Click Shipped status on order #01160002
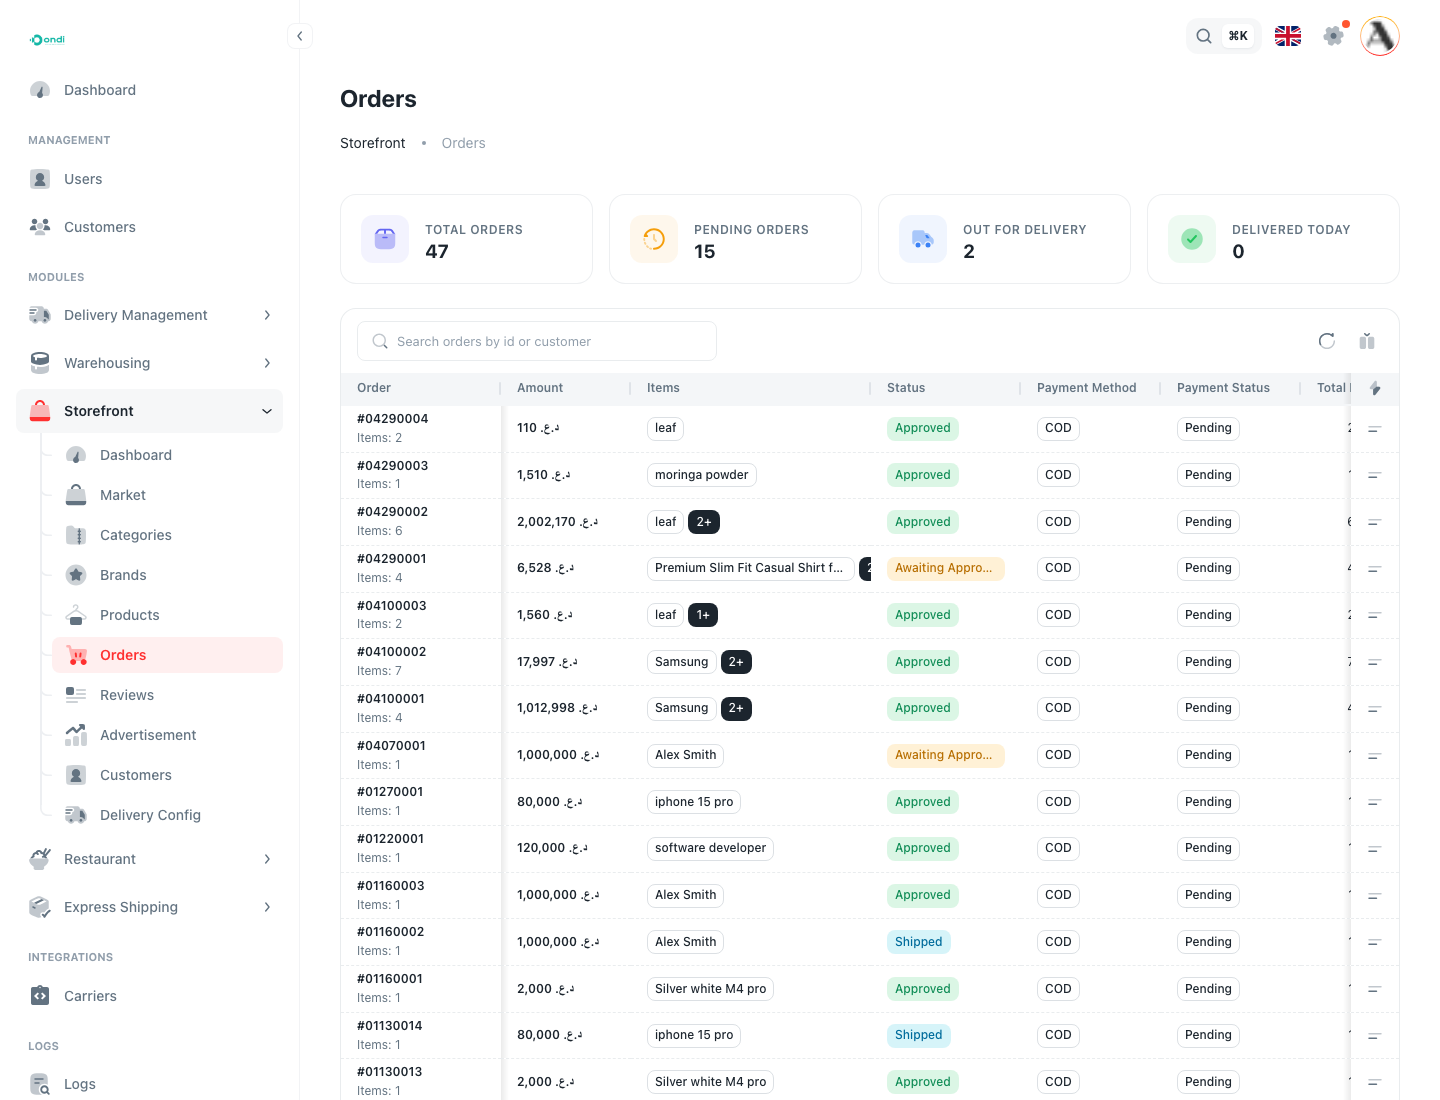The height and width of the screenshot is (1100, 1440). point(919,942)
